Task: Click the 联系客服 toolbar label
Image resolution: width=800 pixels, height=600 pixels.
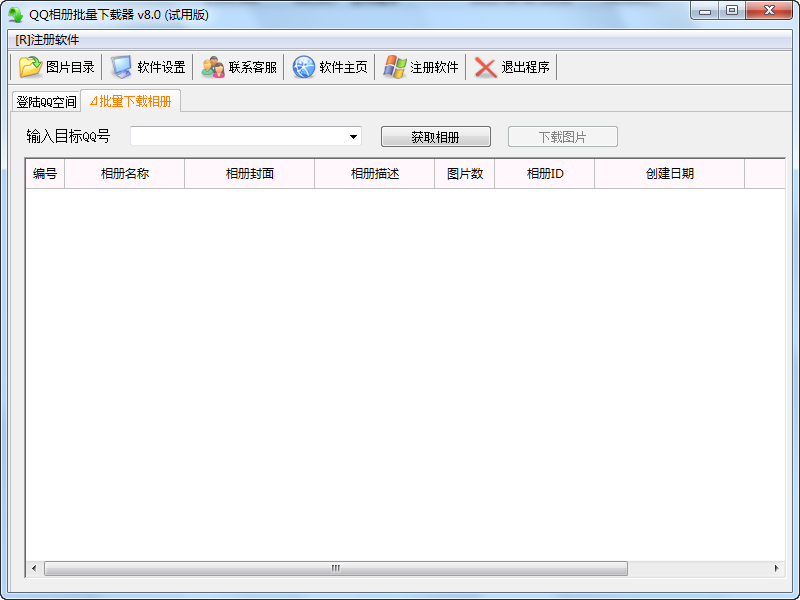Action: click(253, 67)
